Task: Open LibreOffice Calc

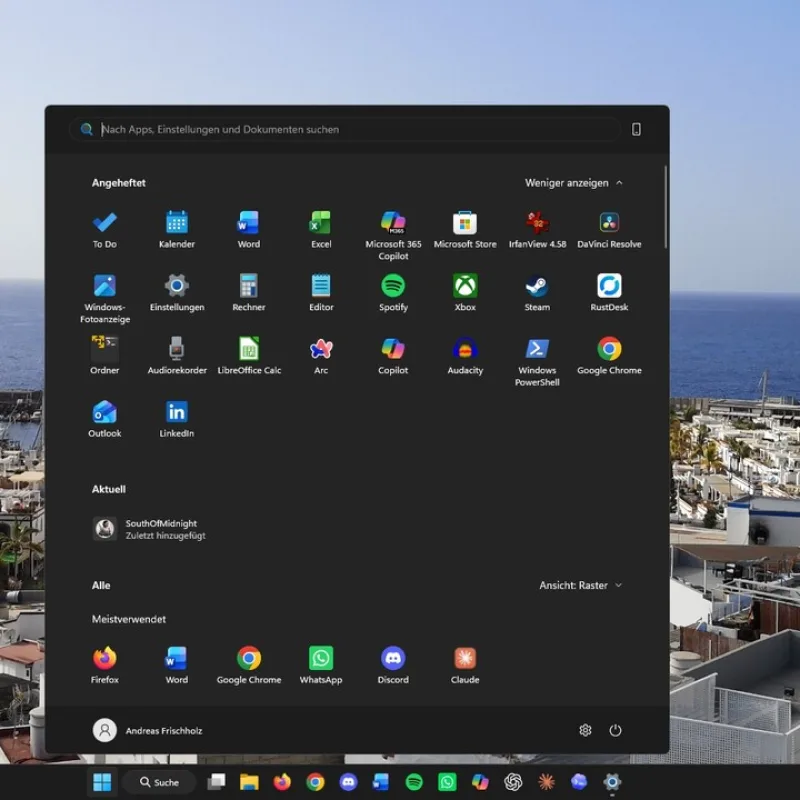Action: coord(248,356)
